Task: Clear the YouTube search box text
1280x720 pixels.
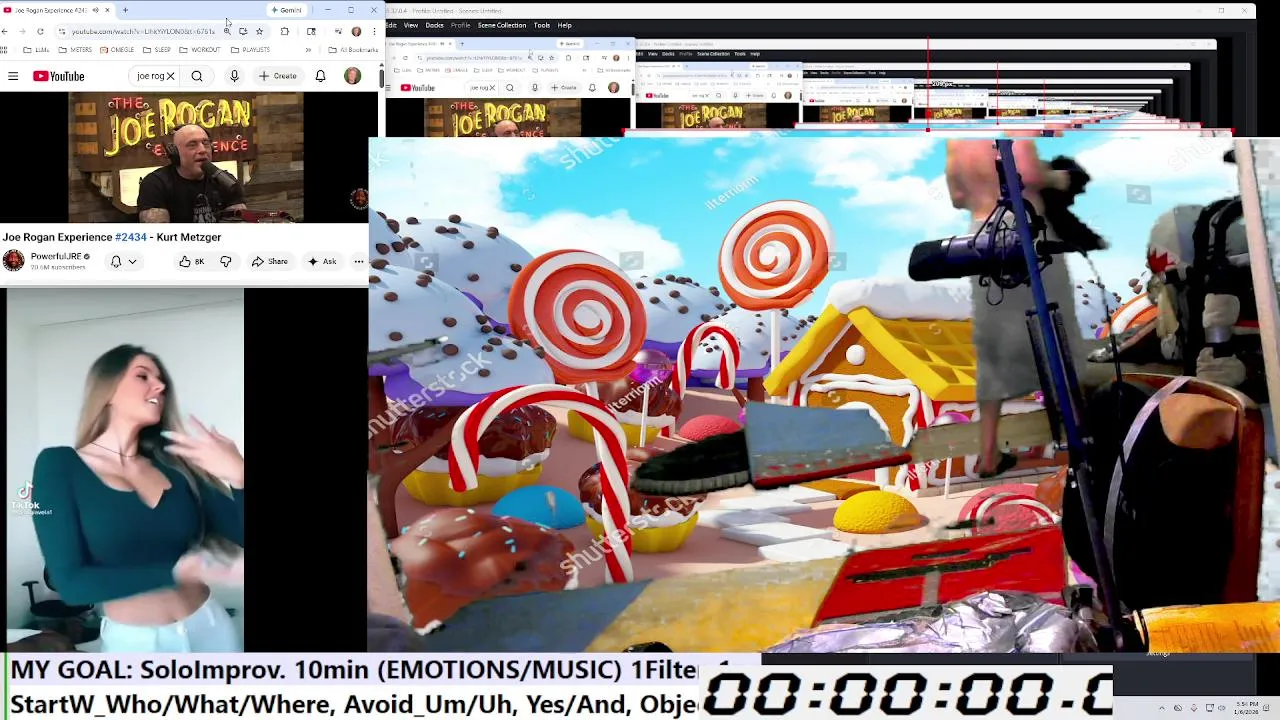Action: [x=170, y=76]
